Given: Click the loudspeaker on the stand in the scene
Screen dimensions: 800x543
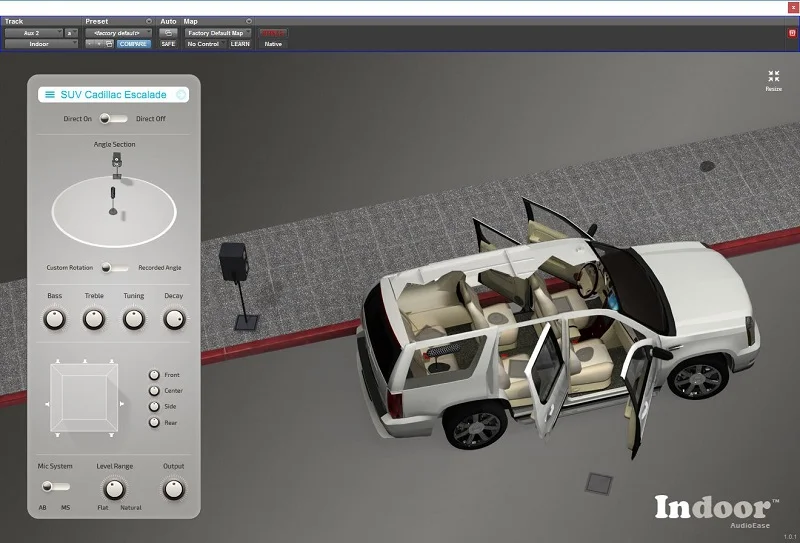Looking at the screenshot, I should pyautogui.click(x=234, y=262).
